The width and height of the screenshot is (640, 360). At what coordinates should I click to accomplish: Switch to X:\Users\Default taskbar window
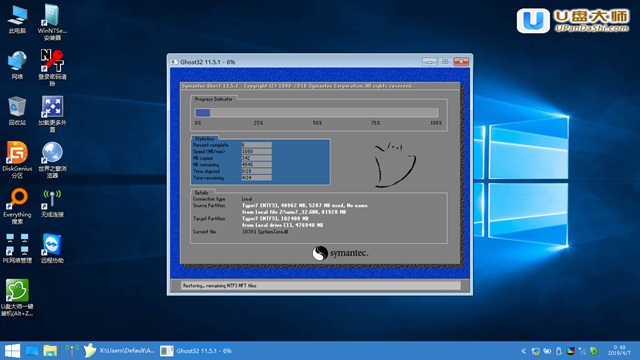pyautogui.click(x=119, y=351)
